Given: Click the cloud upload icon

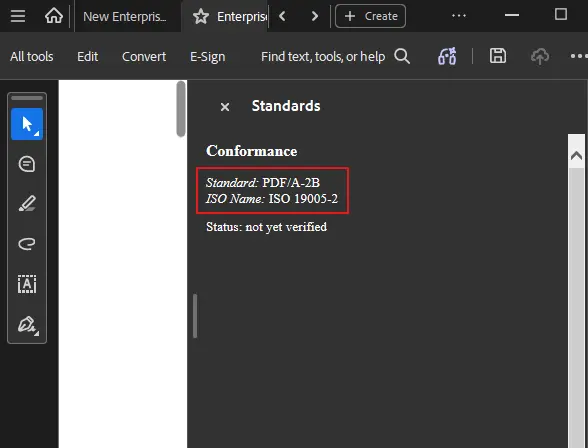Looking at the screenshot, I should pyautogui.click(x=540, y=56).
